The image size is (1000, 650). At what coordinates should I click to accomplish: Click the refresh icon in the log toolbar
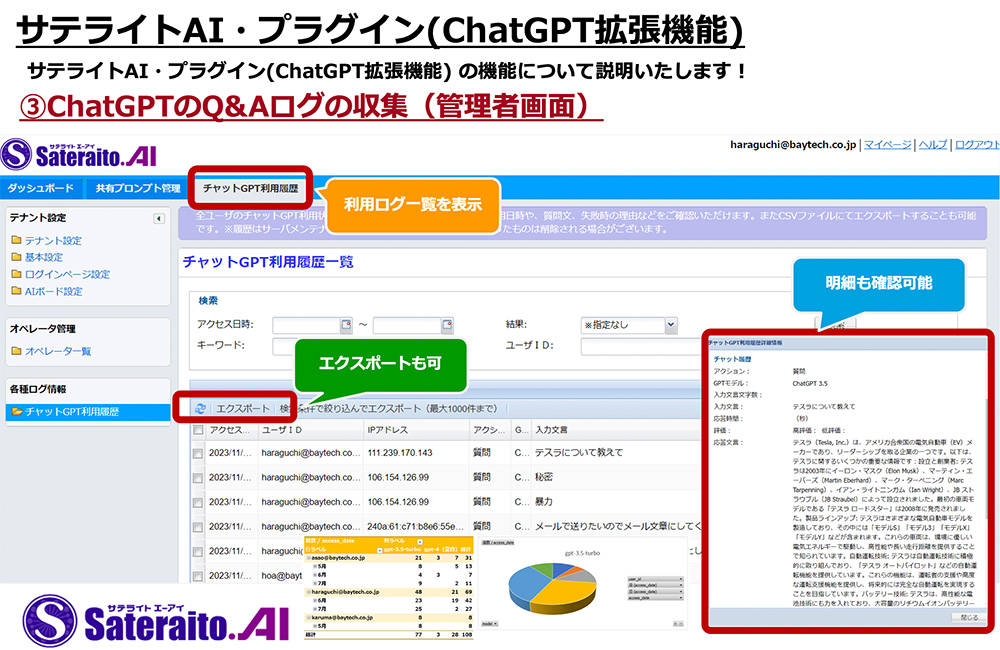(201, 408)
